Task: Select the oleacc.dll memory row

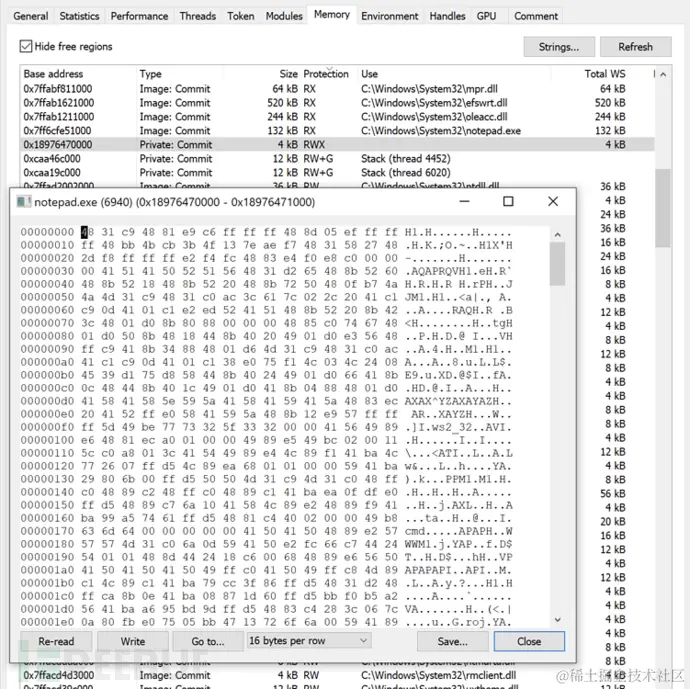Action: tap(337, 117)
